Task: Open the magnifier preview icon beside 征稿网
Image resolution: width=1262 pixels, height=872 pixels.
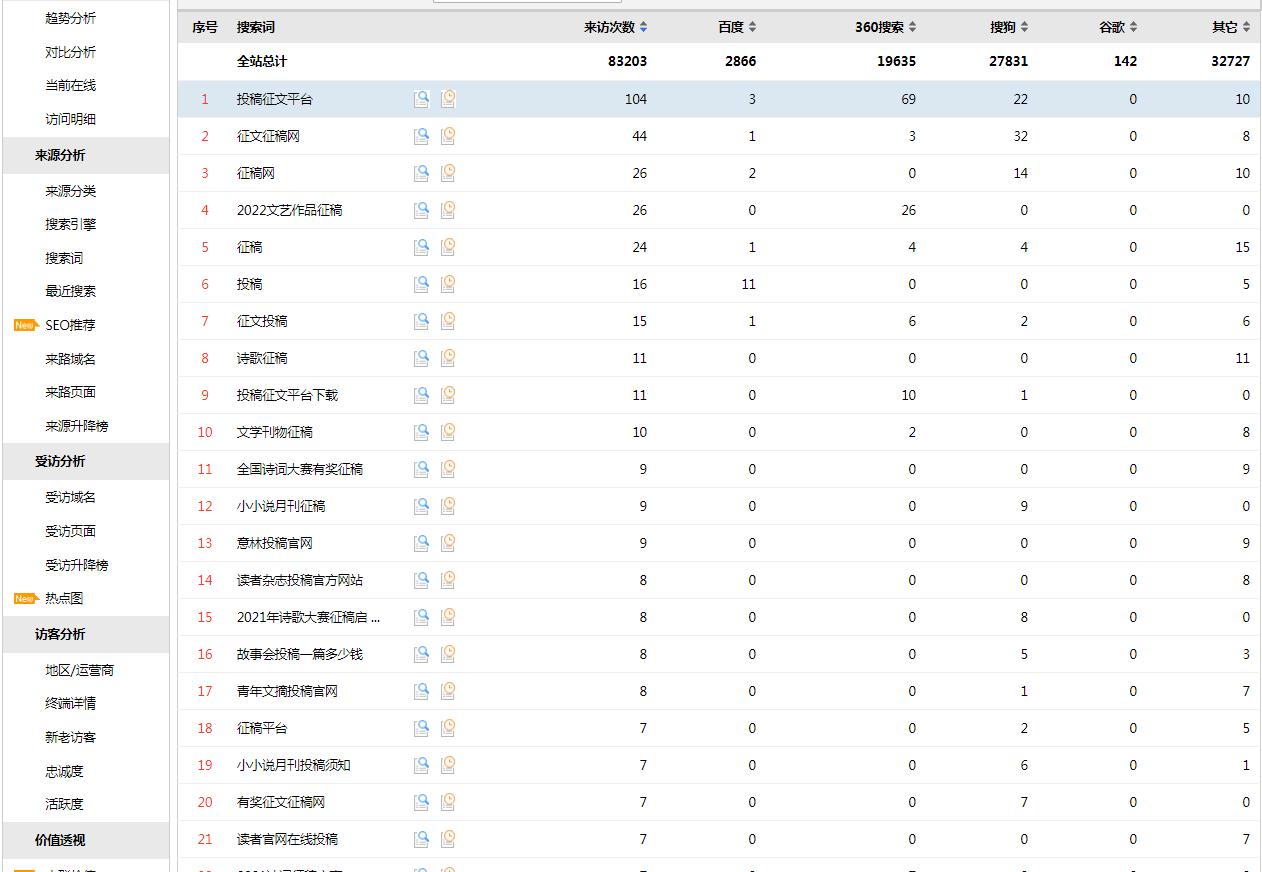Action: 421,172
